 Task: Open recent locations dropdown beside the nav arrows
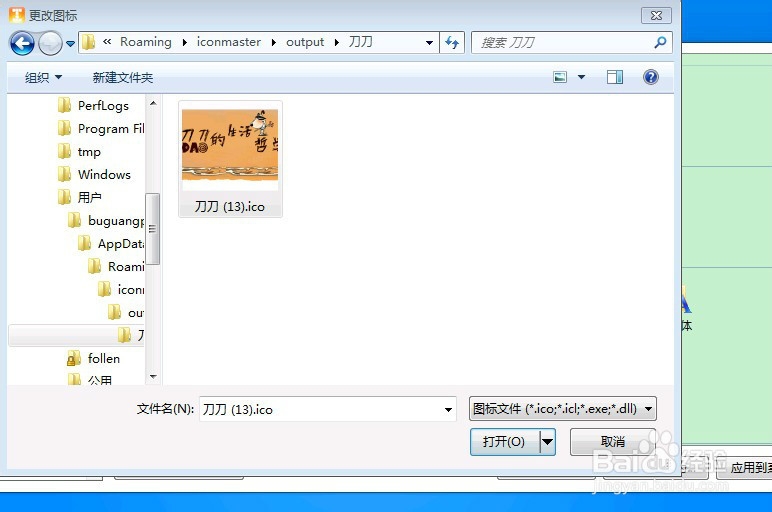click(x=70, y=44)
